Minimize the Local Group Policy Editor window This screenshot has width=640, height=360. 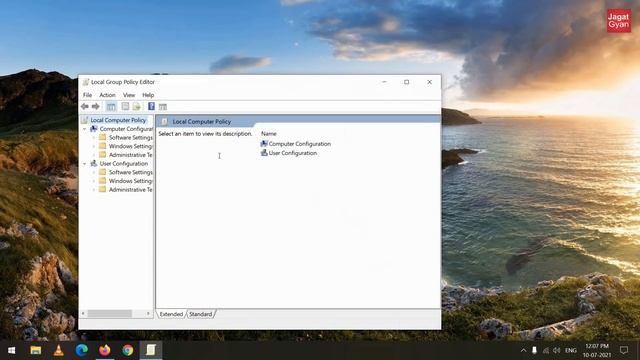[x=384, y=82]
